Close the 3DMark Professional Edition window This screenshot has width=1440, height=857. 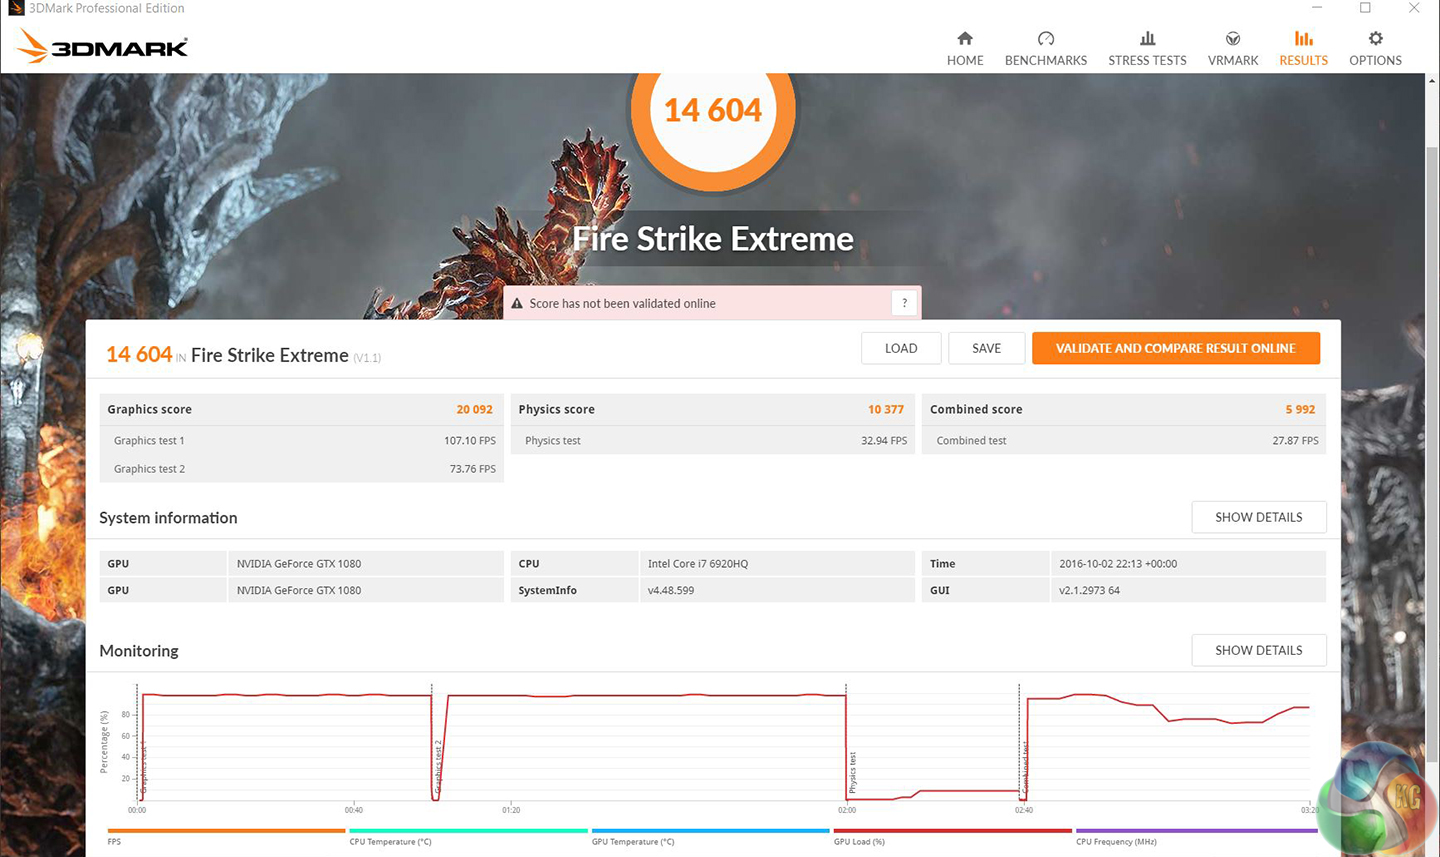1414,8
